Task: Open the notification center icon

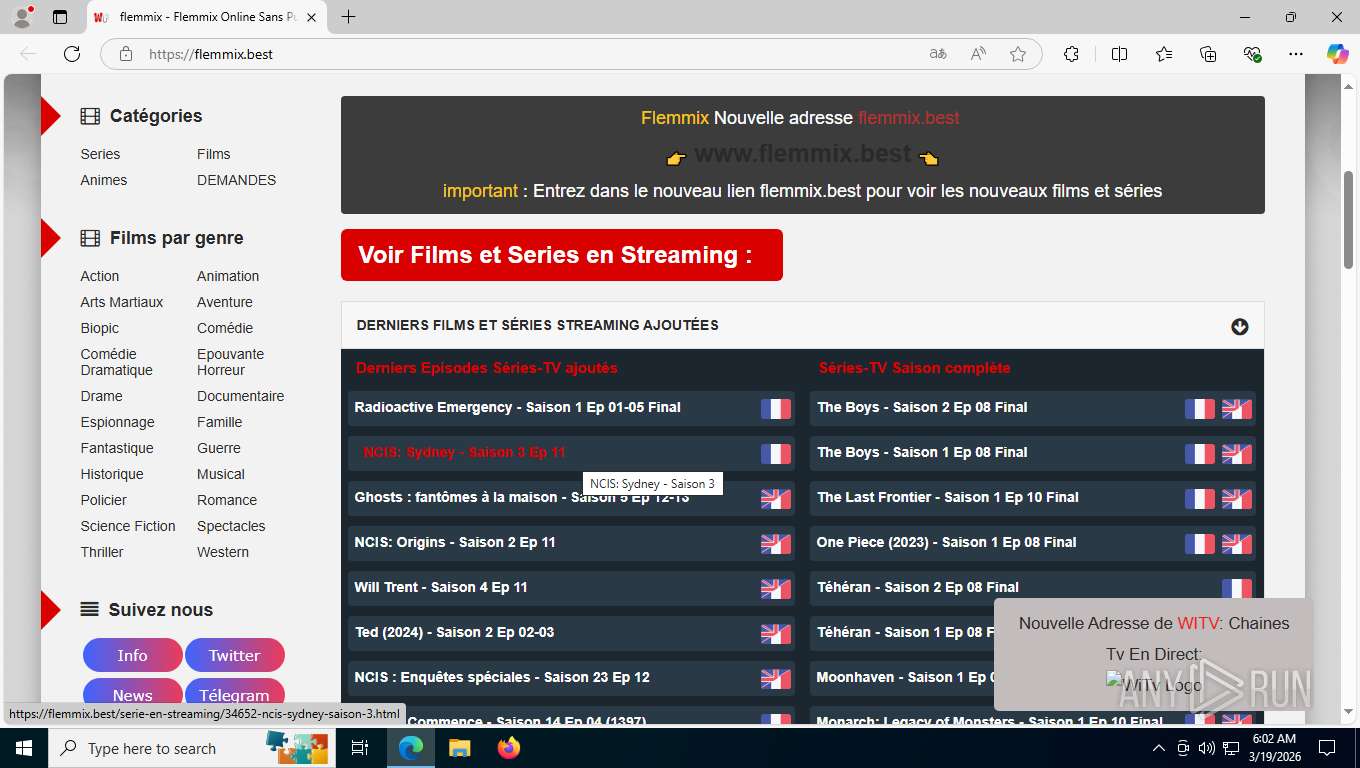Action: [1327, 748]
